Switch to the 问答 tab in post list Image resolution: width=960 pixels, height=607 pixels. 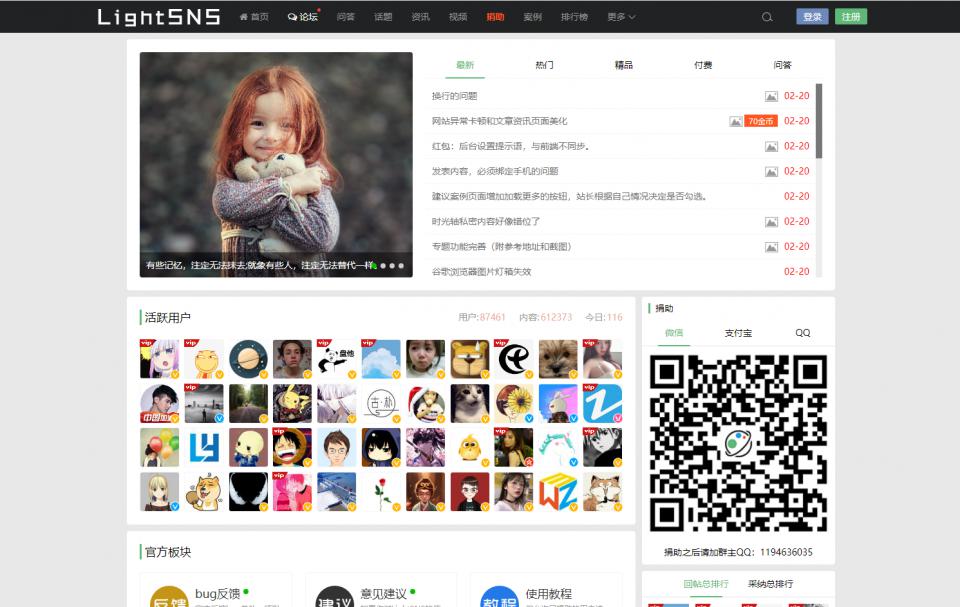782,65
